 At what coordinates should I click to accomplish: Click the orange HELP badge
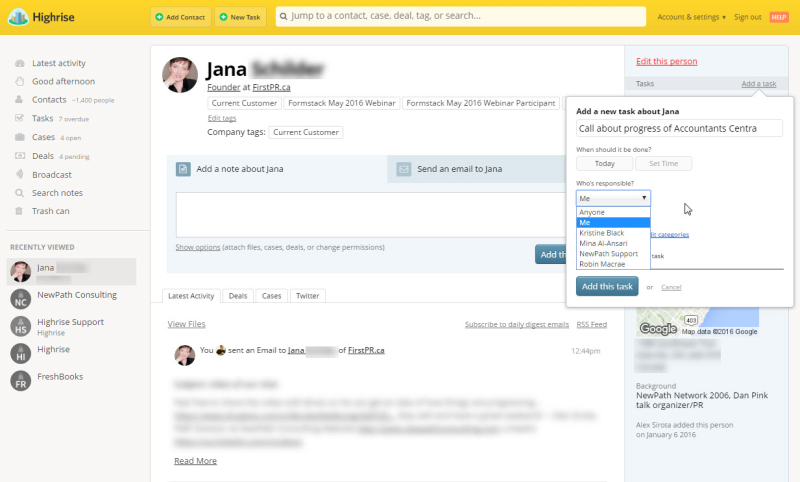click(779, 17)
